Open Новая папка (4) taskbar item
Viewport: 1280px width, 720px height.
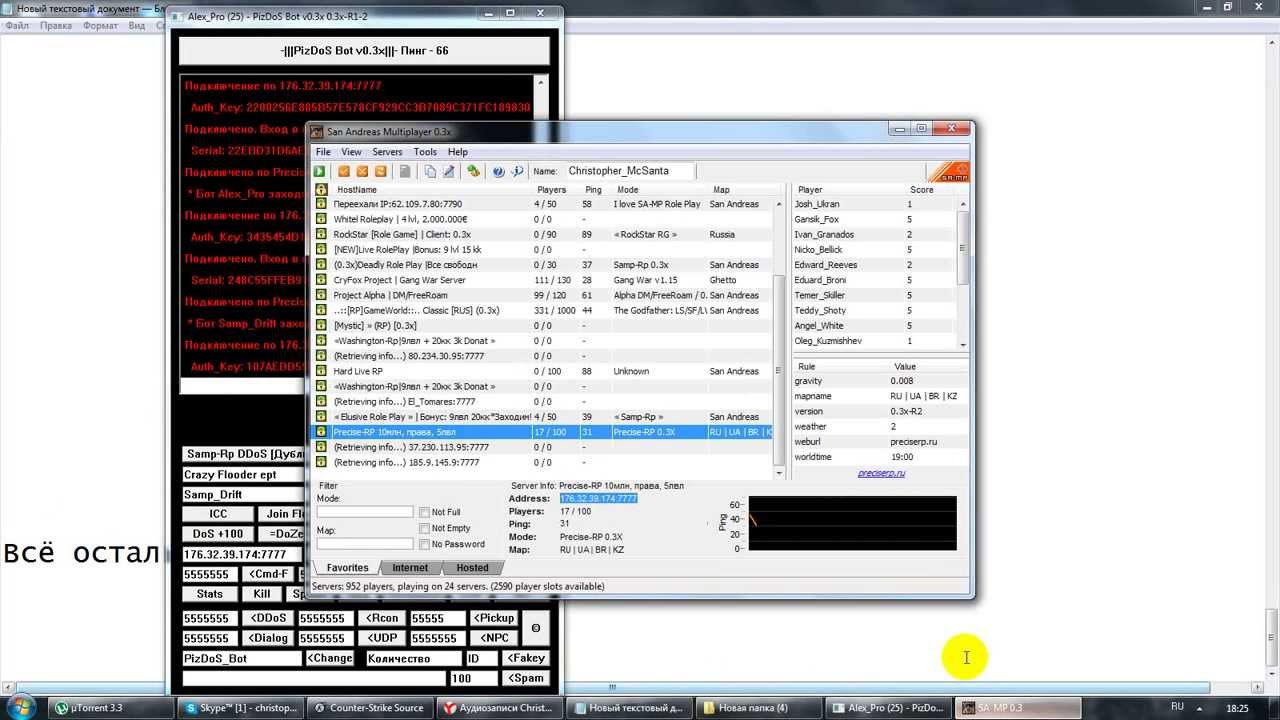(x=760, y=708)
